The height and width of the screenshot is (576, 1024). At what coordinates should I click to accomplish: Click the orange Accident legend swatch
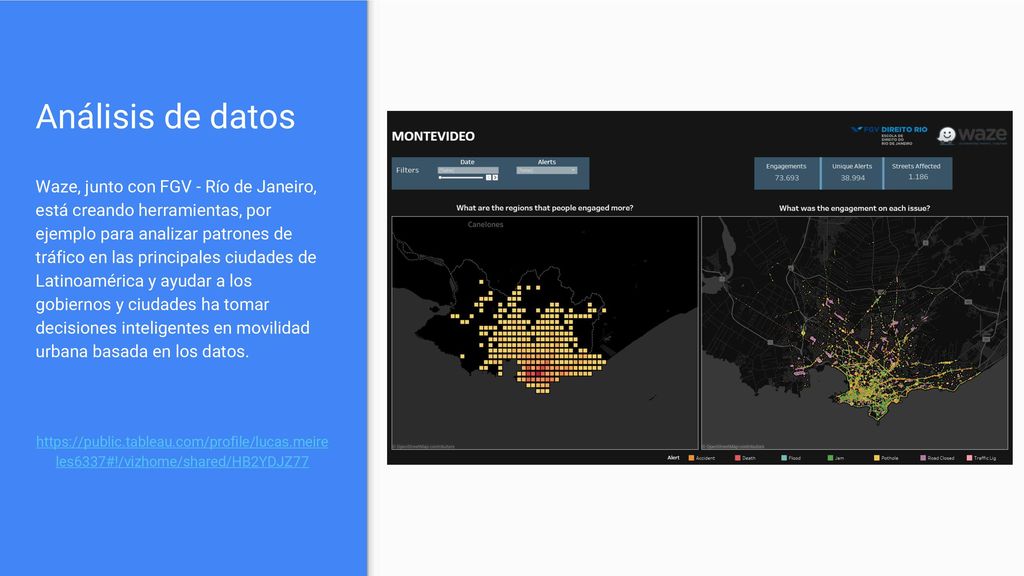tap(691, 458)
